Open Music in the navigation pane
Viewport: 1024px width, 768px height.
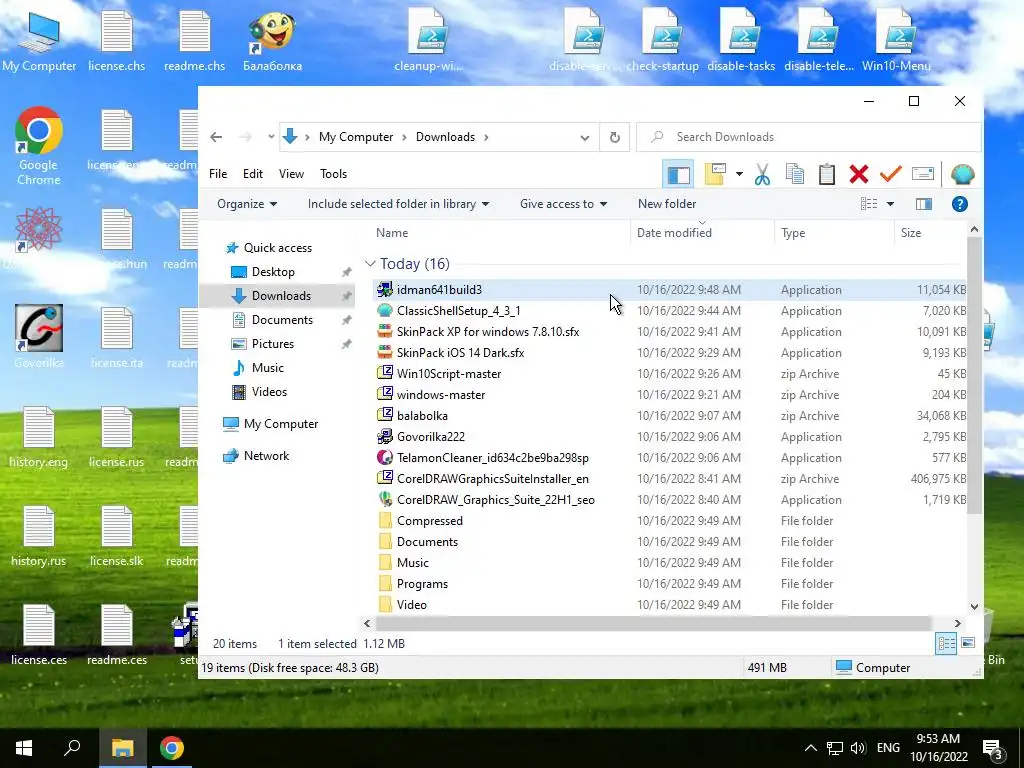click(268, 368)
